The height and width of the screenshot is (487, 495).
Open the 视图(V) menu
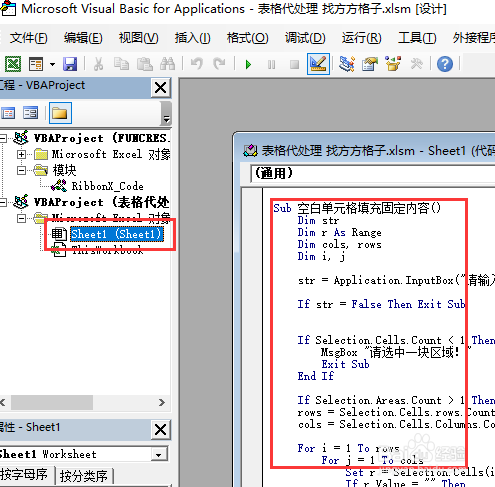tap(138, 38)
